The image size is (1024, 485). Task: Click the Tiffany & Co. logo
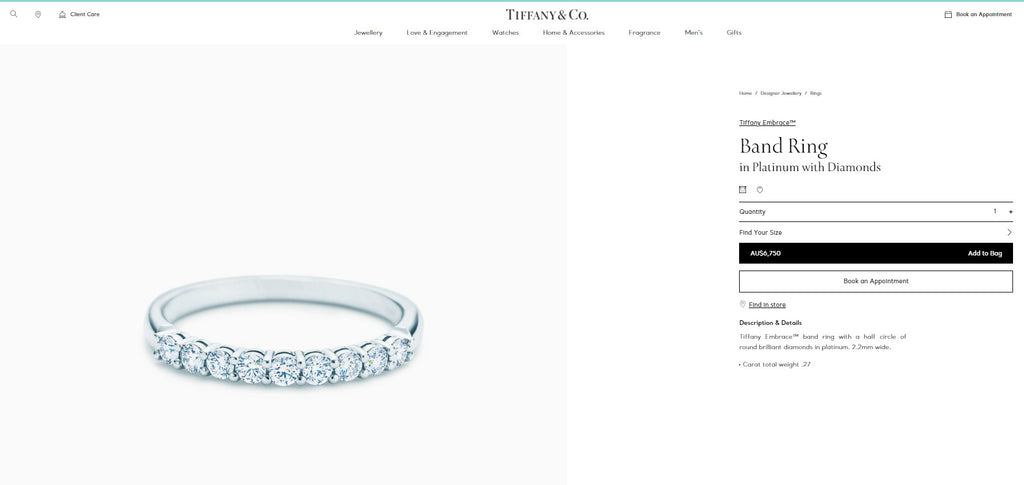547,14
